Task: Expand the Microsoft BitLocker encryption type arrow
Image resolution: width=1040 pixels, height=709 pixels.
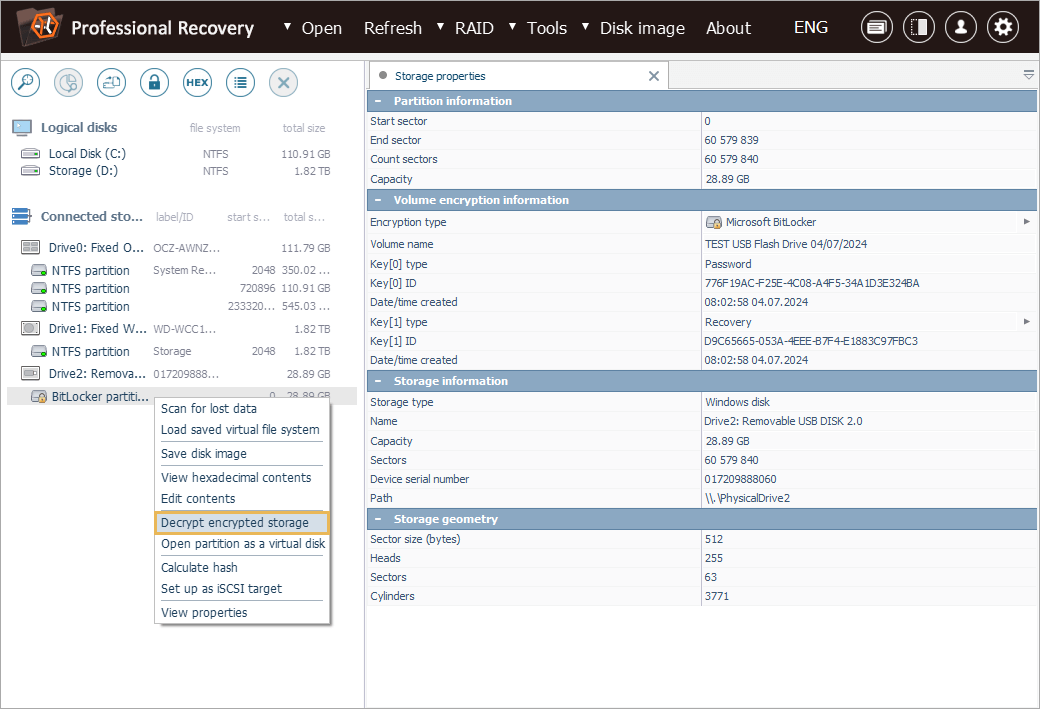Action: coord(1027,222)
